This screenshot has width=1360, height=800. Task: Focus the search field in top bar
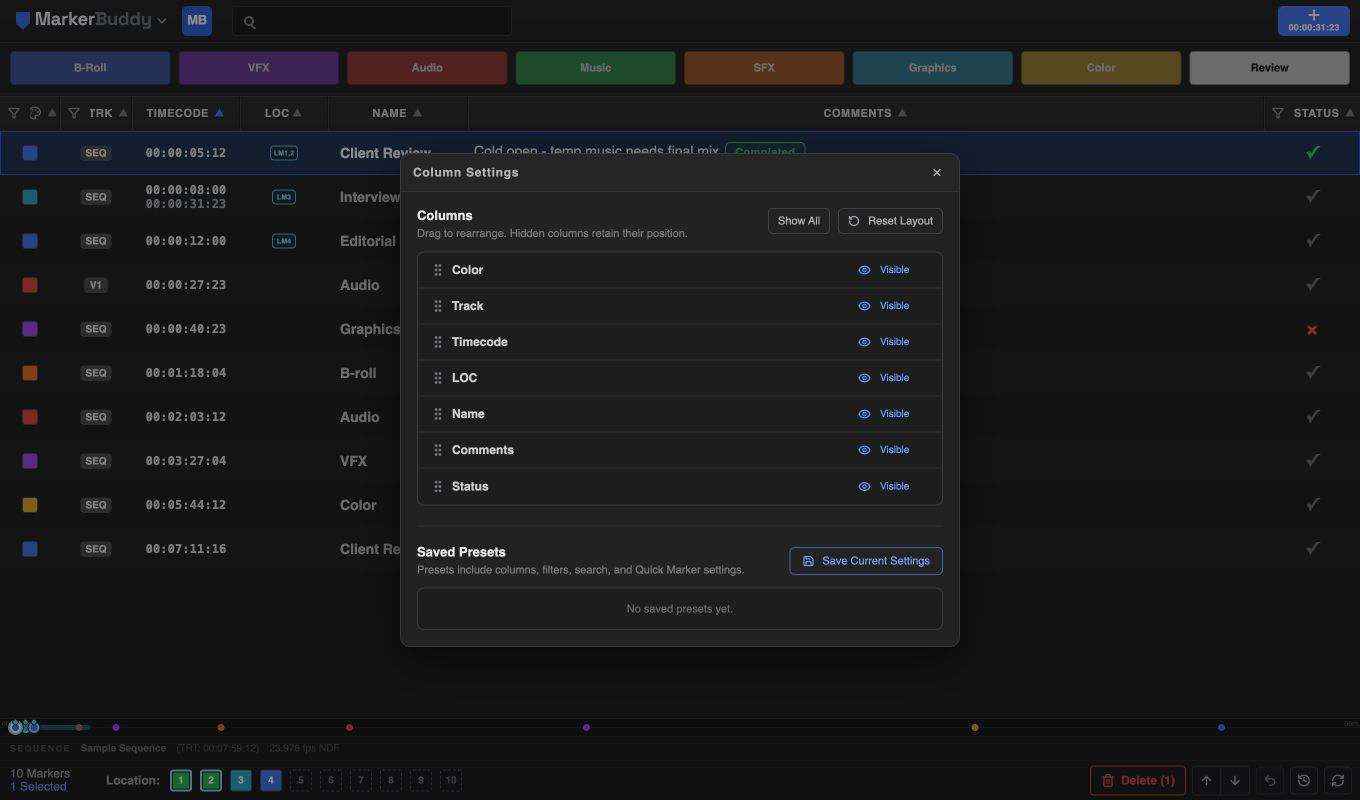(x=372, y=21)
